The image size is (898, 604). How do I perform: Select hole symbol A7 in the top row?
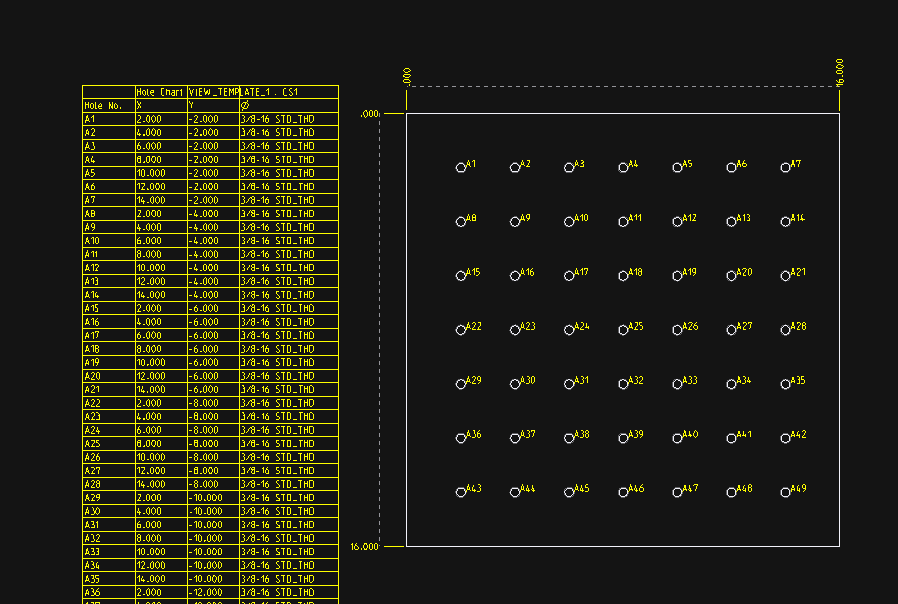(787, 168)
